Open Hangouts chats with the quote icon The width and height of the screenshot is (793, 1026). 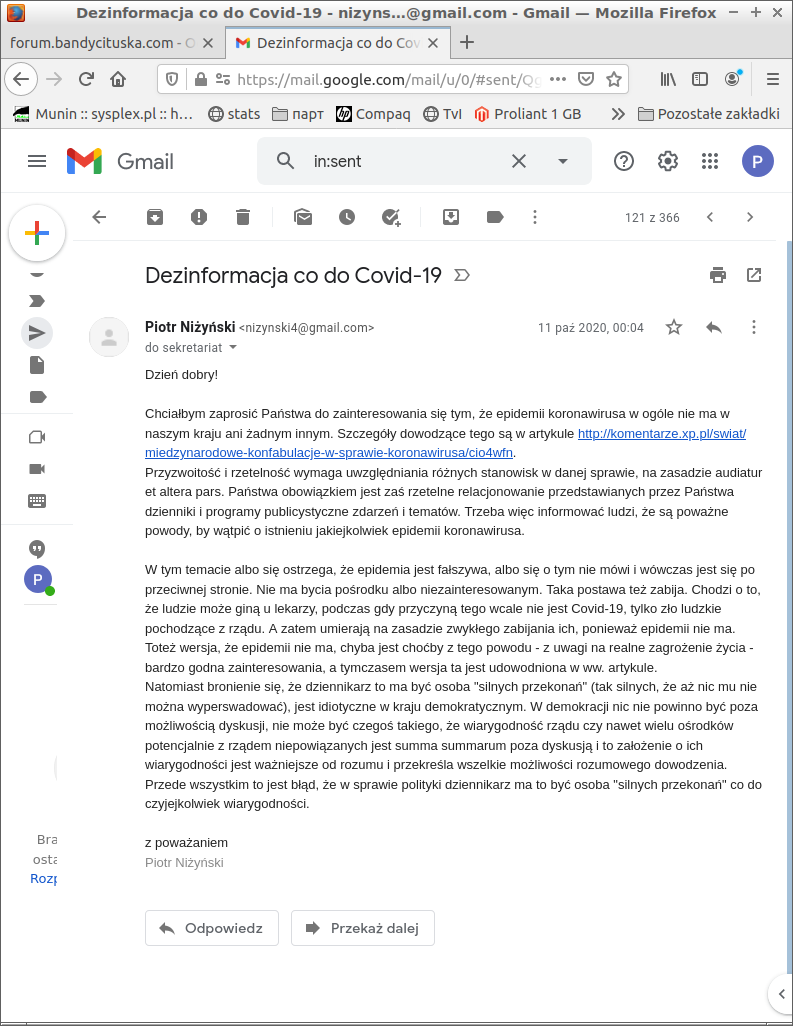tap(37, 549)
